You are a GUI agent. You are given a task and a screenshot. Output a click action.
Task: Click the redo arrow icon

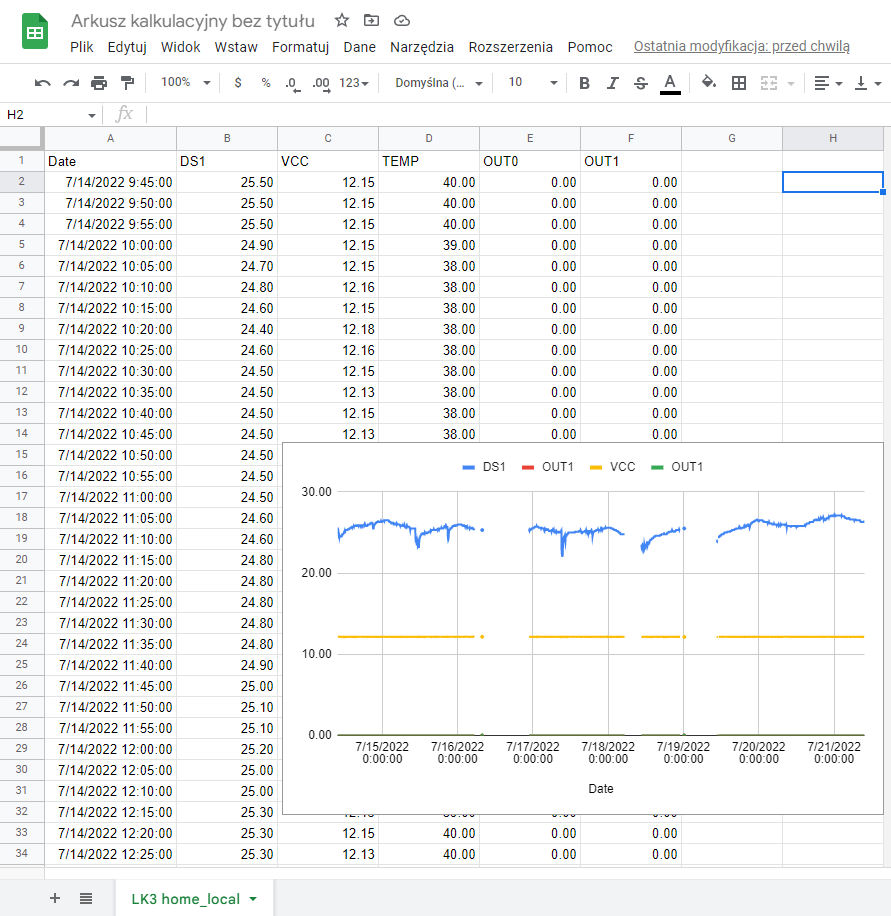[x=71, y=83]
